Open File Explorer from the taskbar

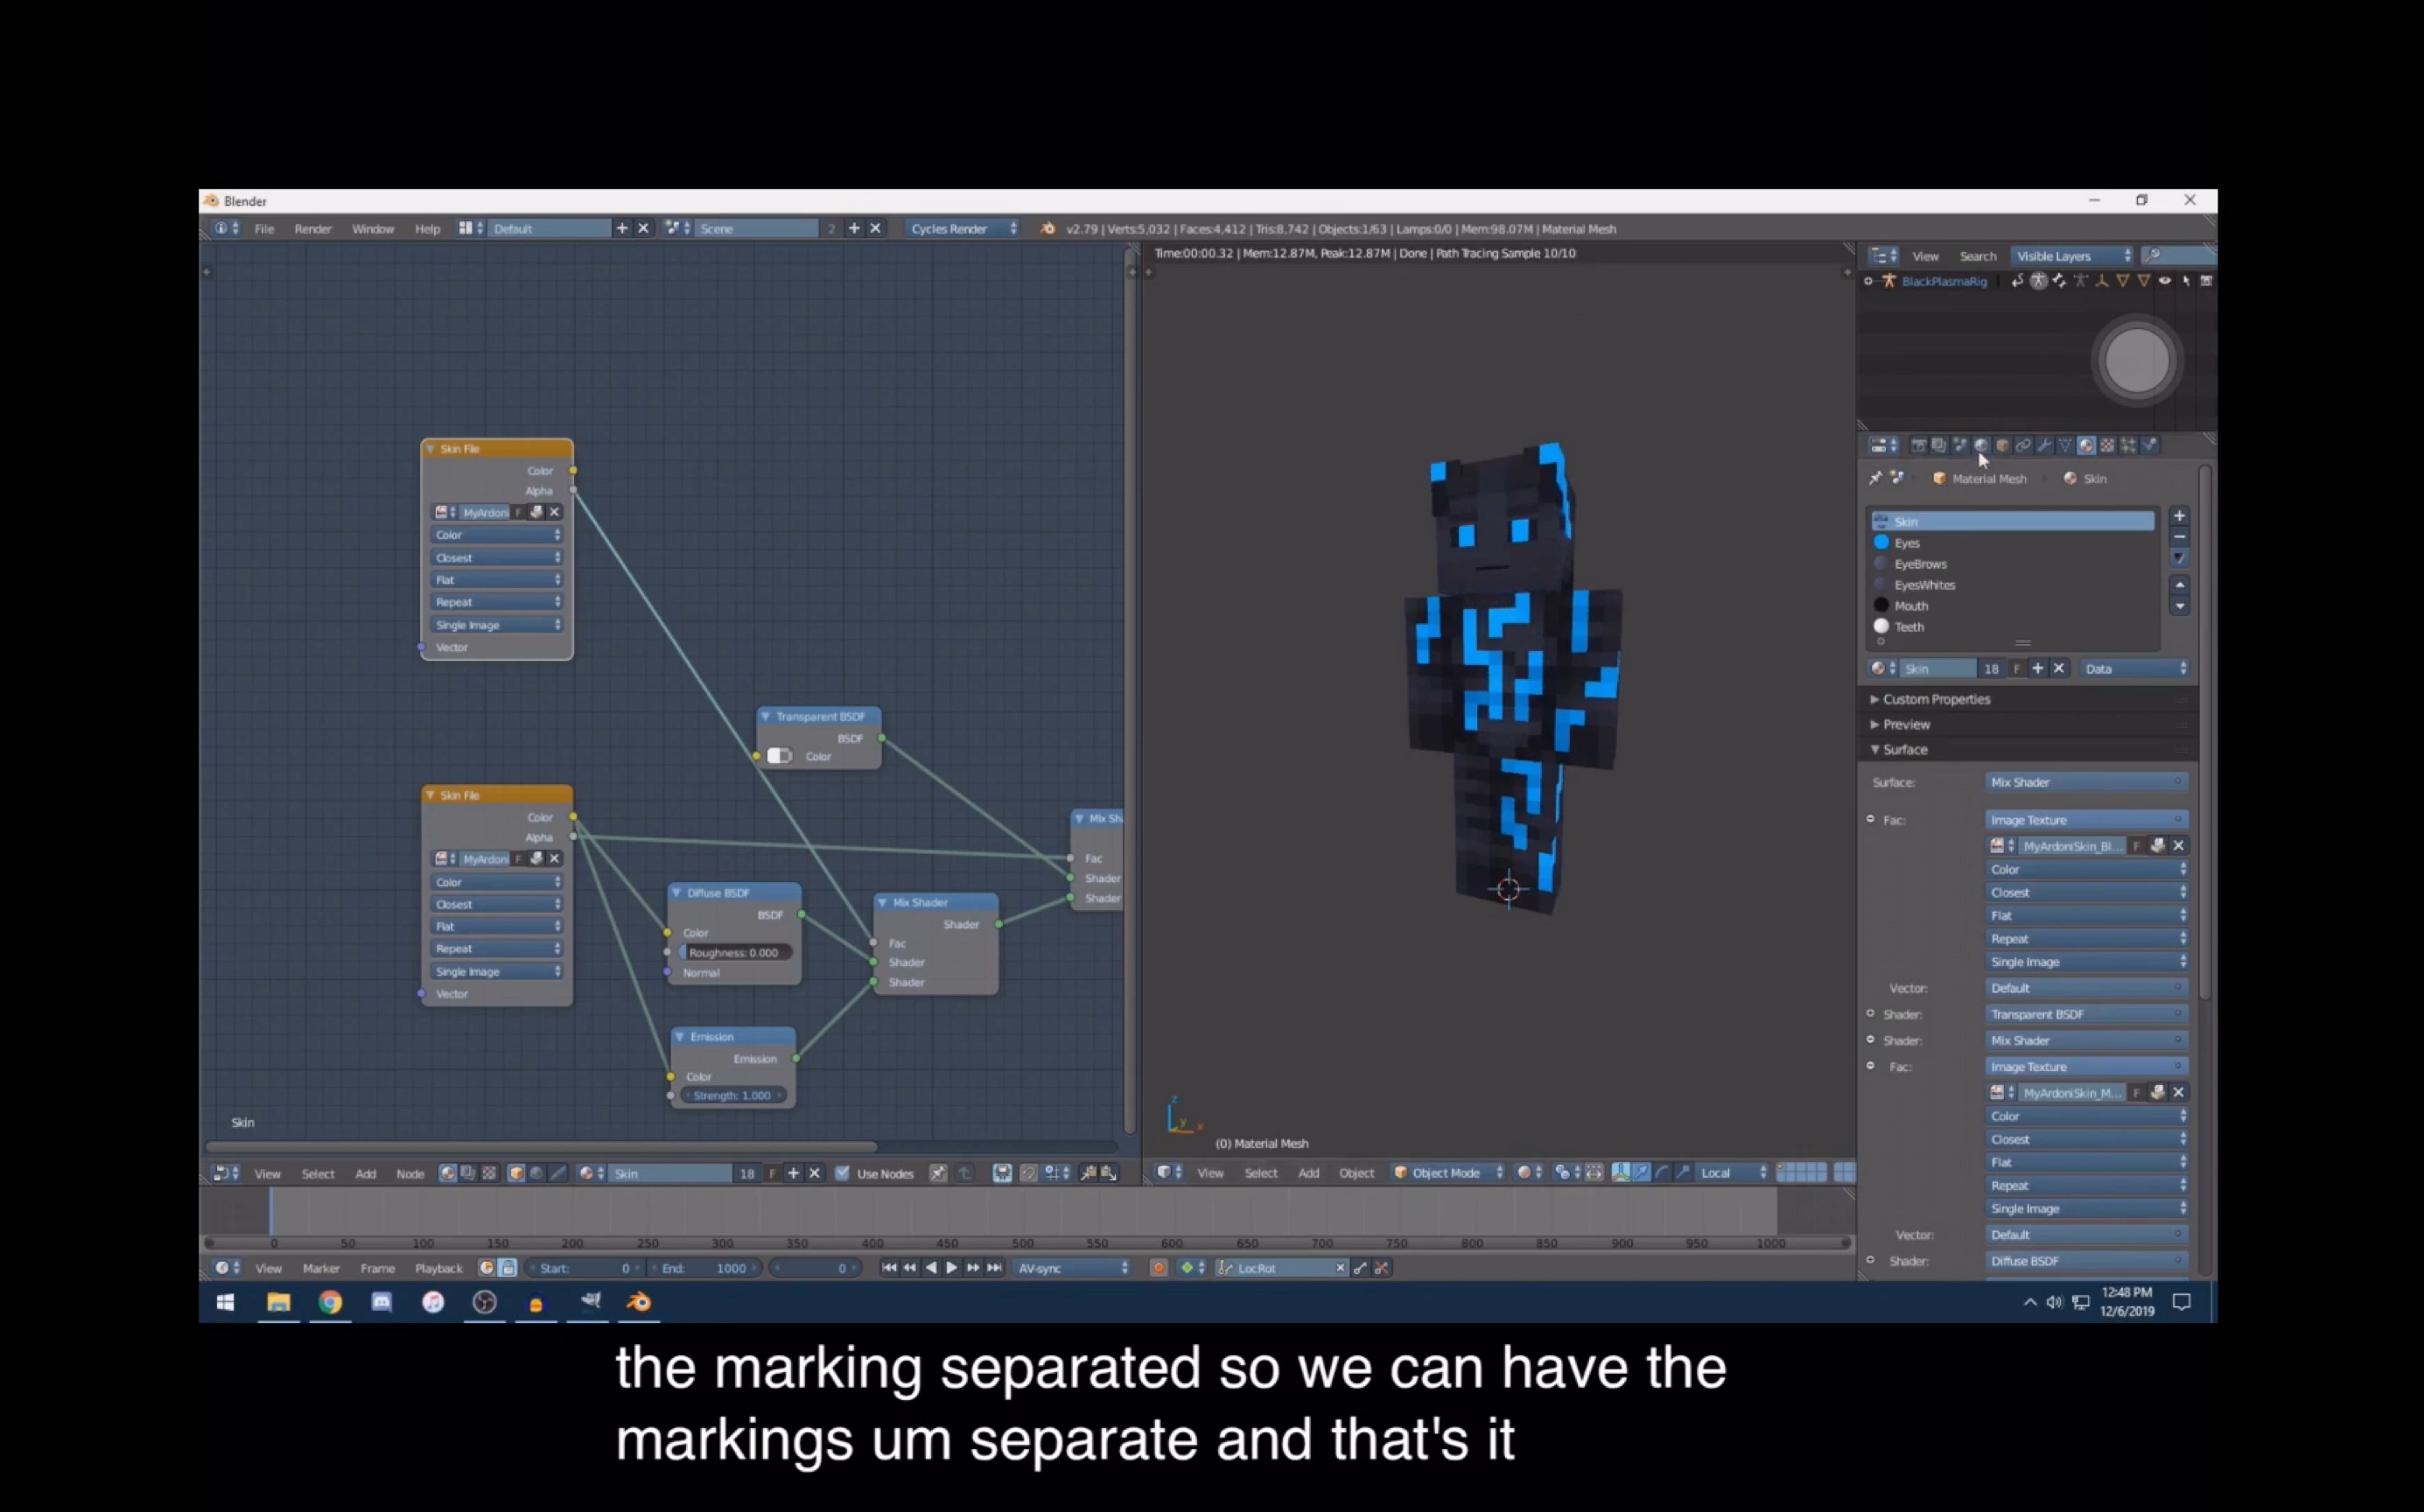point(278,1302)
